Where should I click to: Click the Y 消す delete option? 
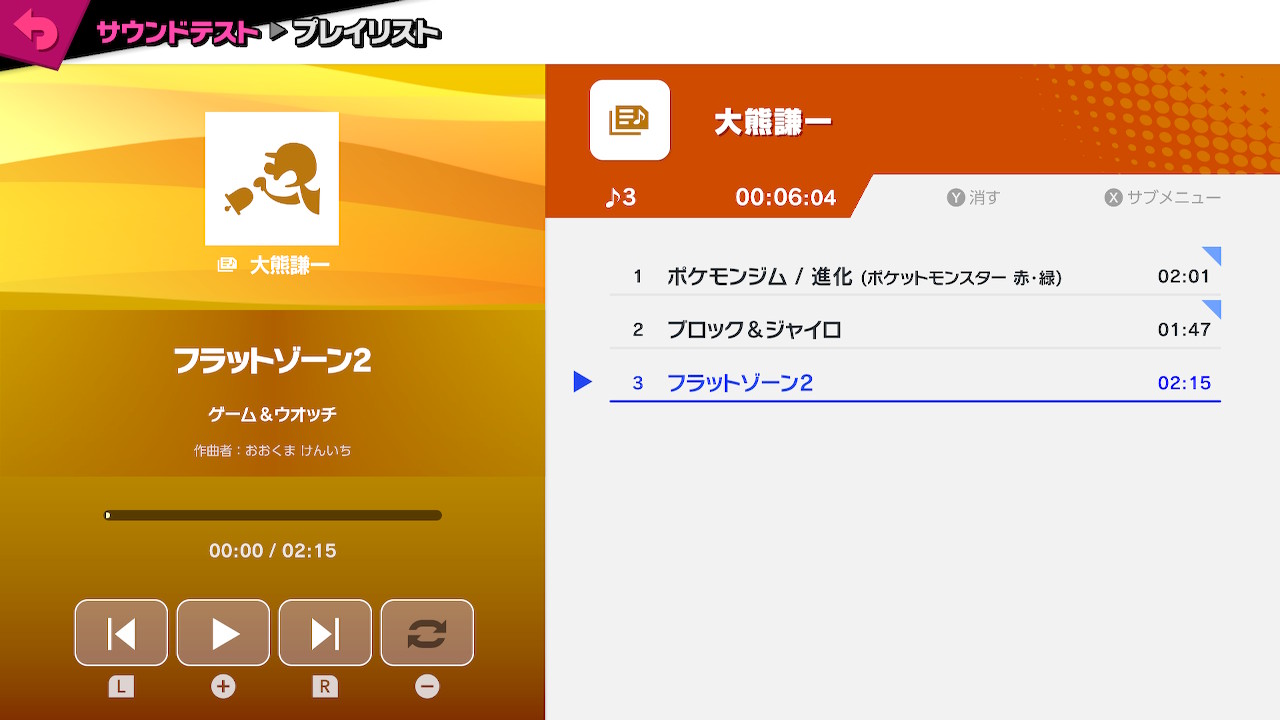tap(973, 198)
